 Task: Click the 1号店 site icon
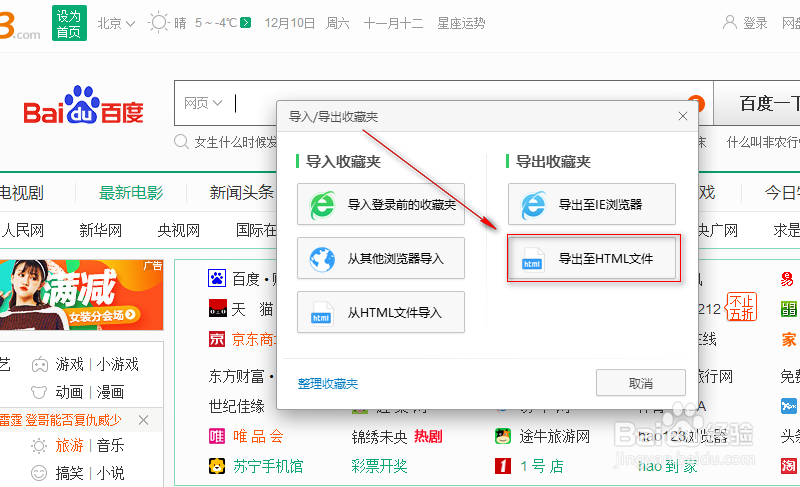(x=503, y=466)
